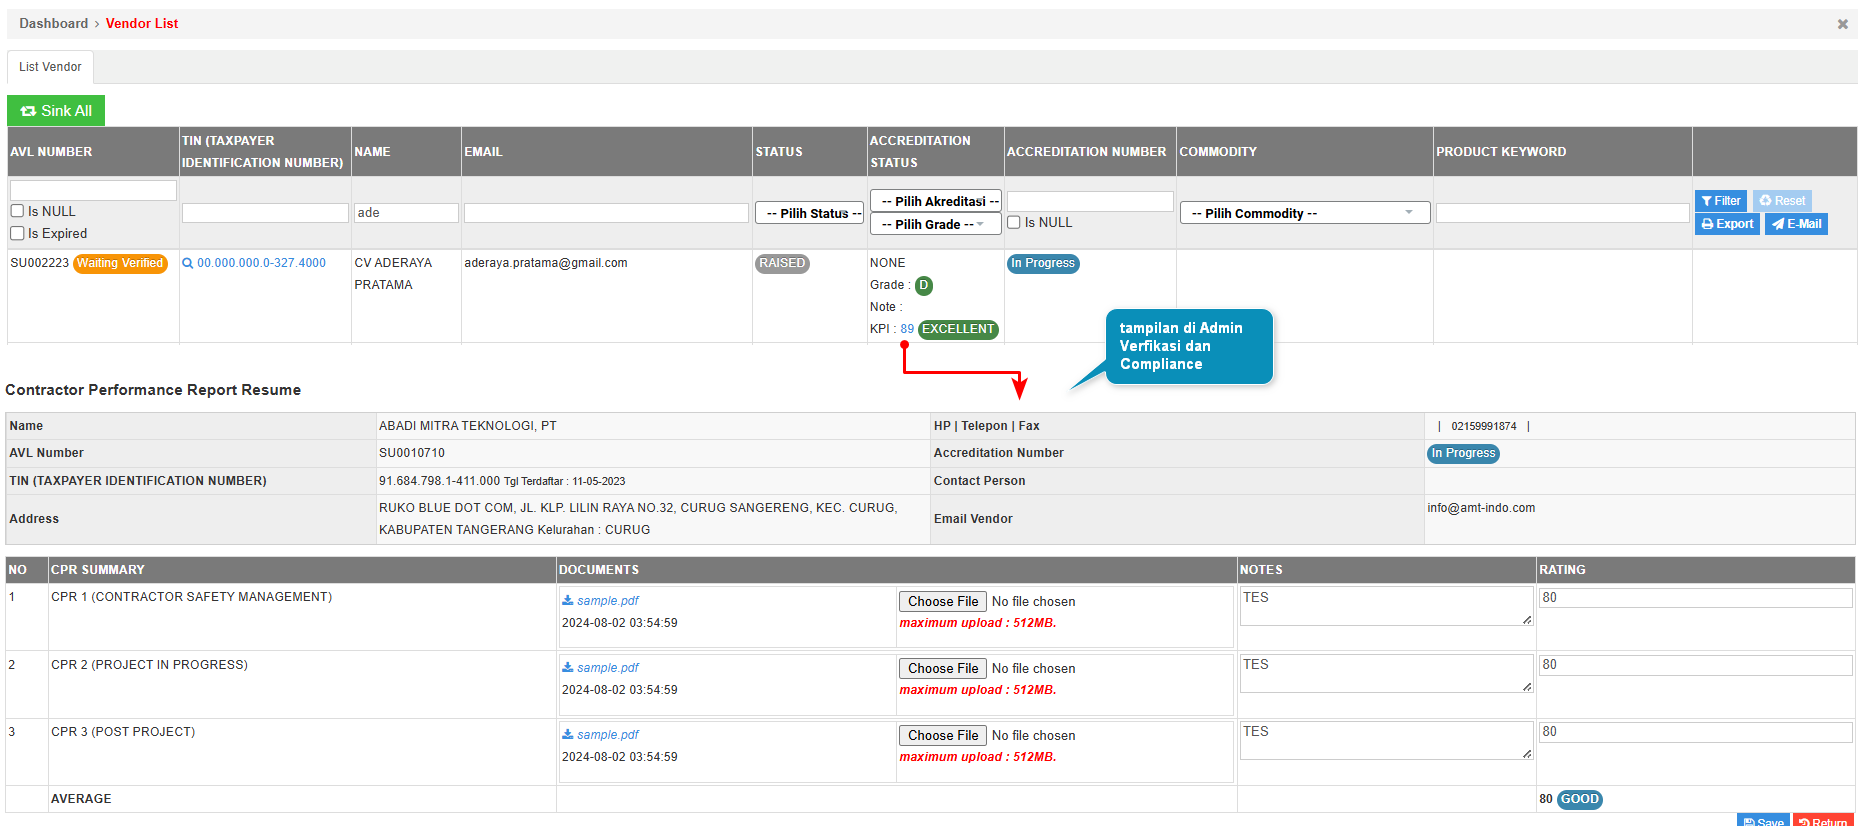
Task: Click the E-Mail paper plane button
Action: [1796, 224]
